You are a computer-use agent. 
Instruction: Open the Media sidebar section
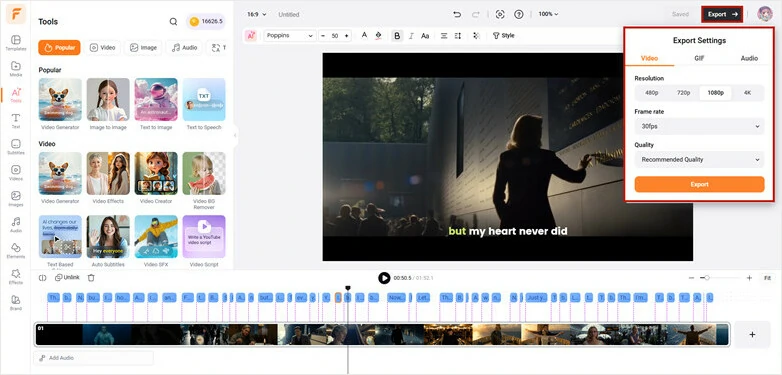pyautogui.click(x=15, y=69)
